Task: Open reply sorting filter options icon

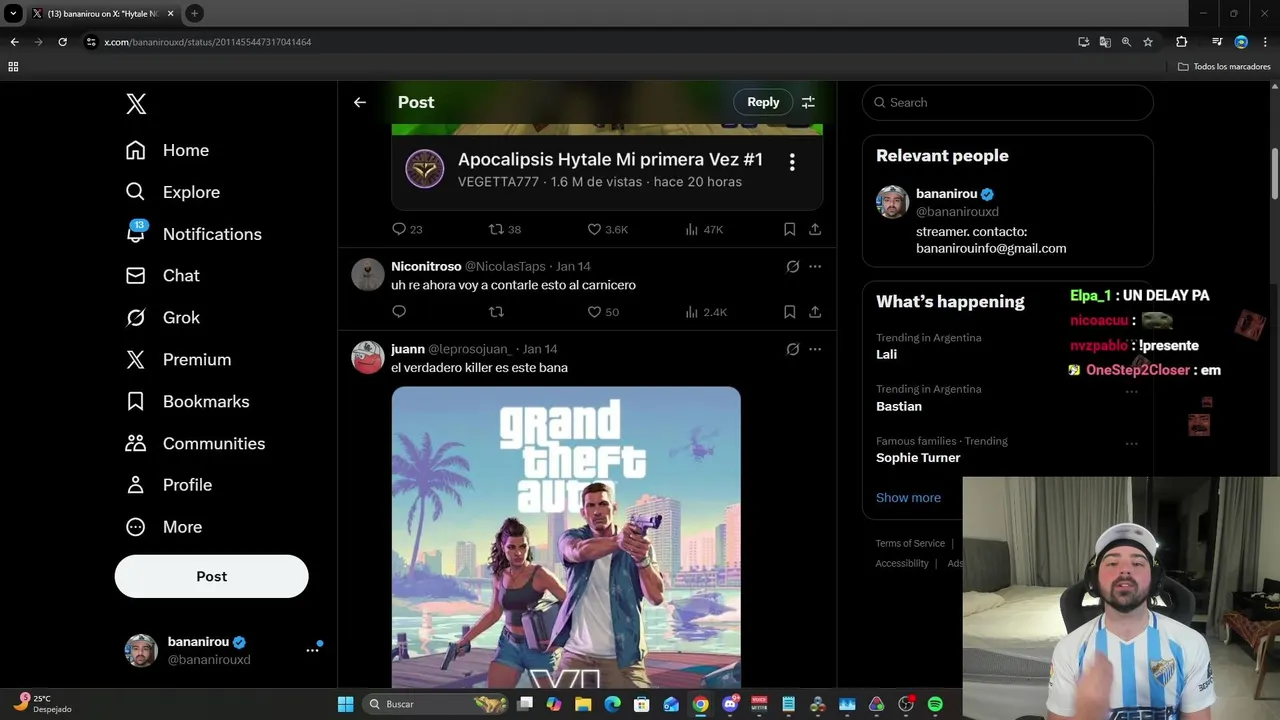Action: pyautogui.click(x=808, y=102)
